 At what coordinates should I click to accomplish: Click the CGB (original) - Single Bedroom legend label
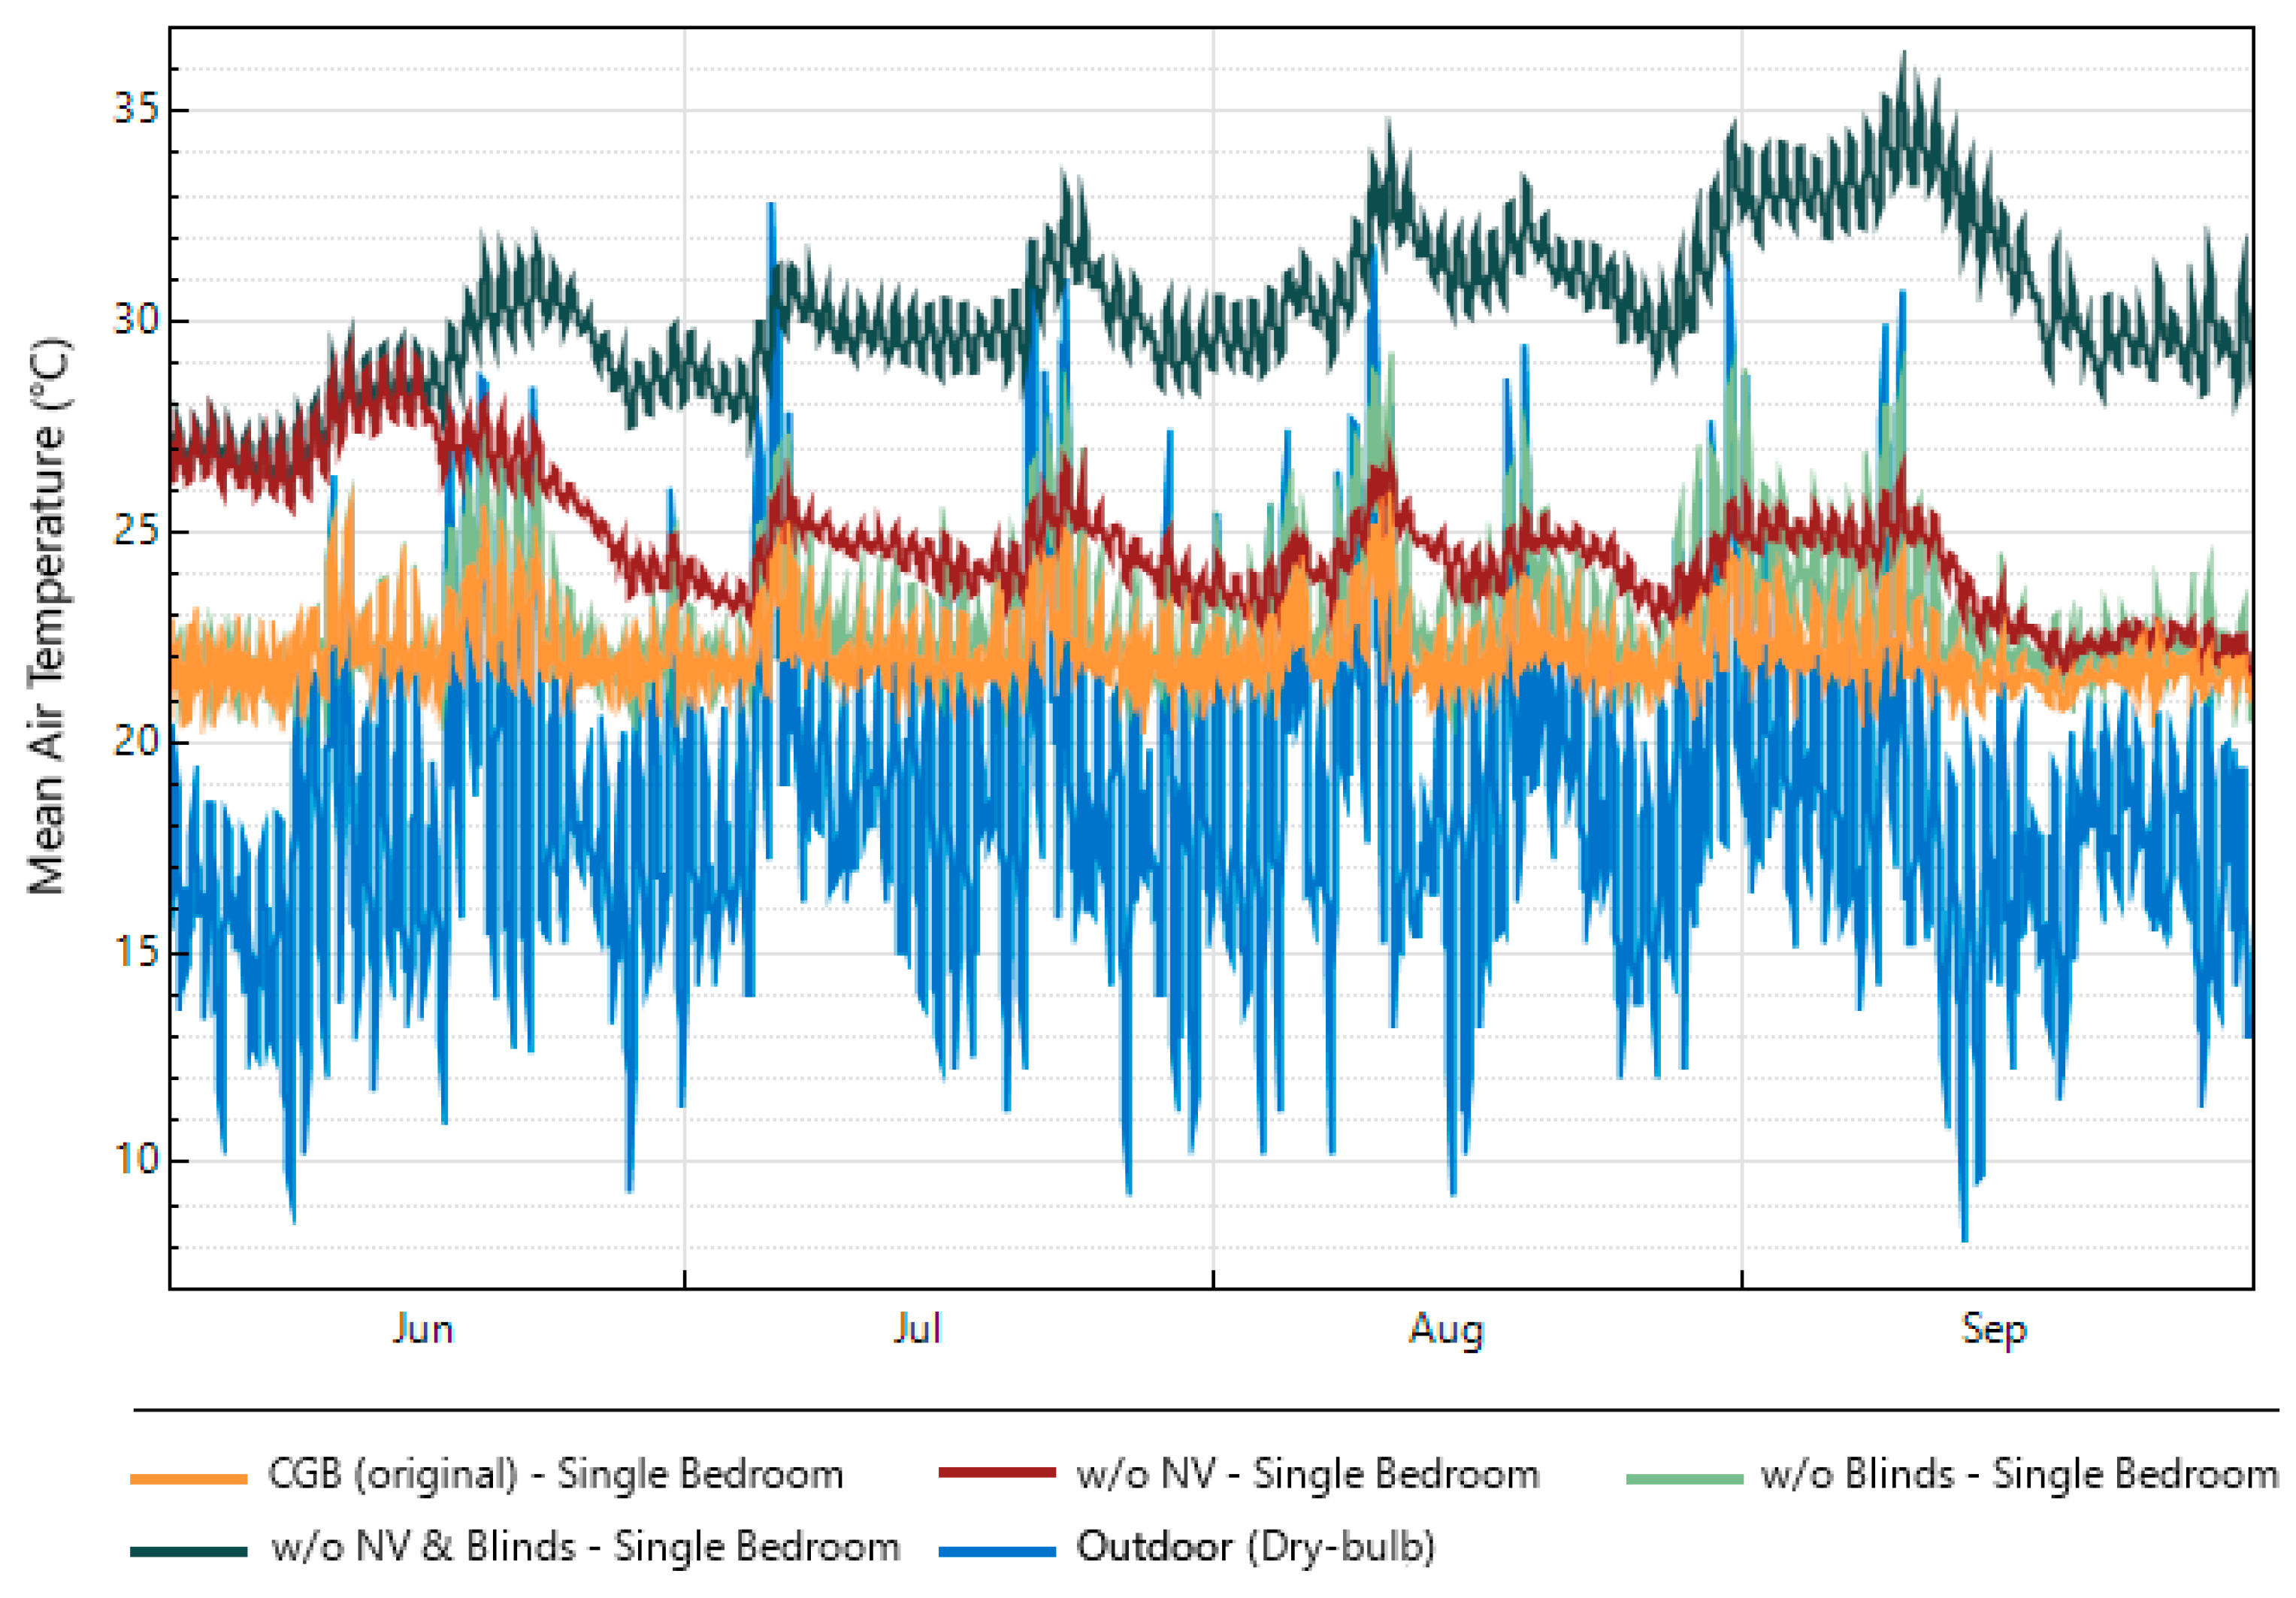[x=556, y=1475]
